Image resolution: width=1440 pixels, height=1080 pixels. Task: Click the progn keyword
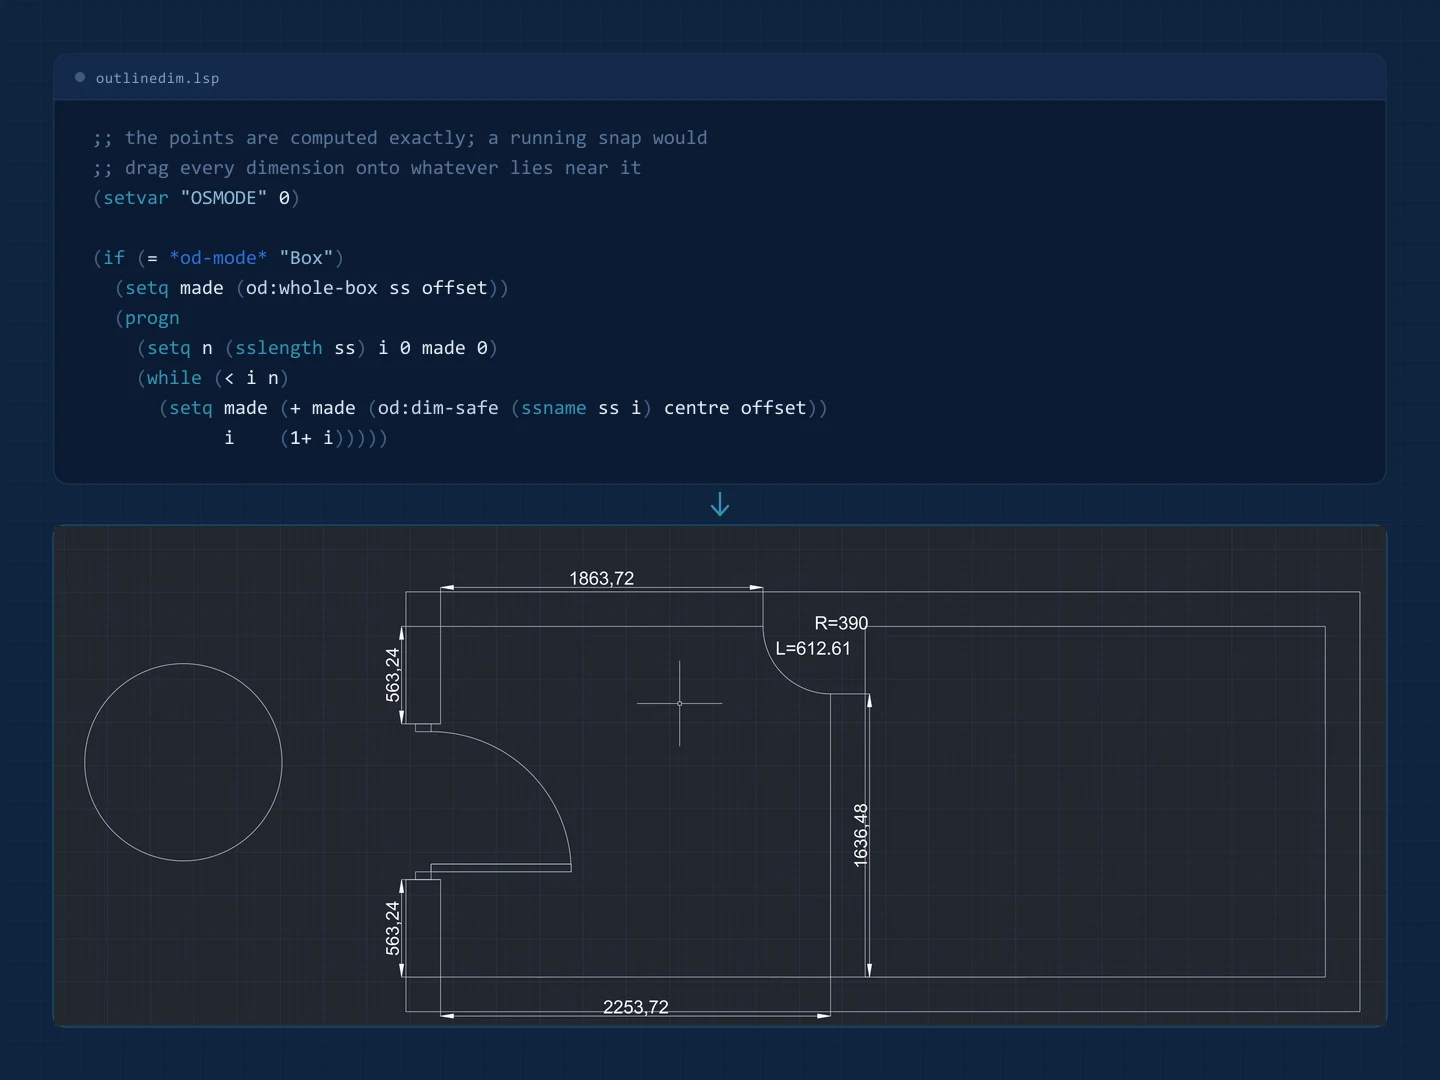coord(152,318)
